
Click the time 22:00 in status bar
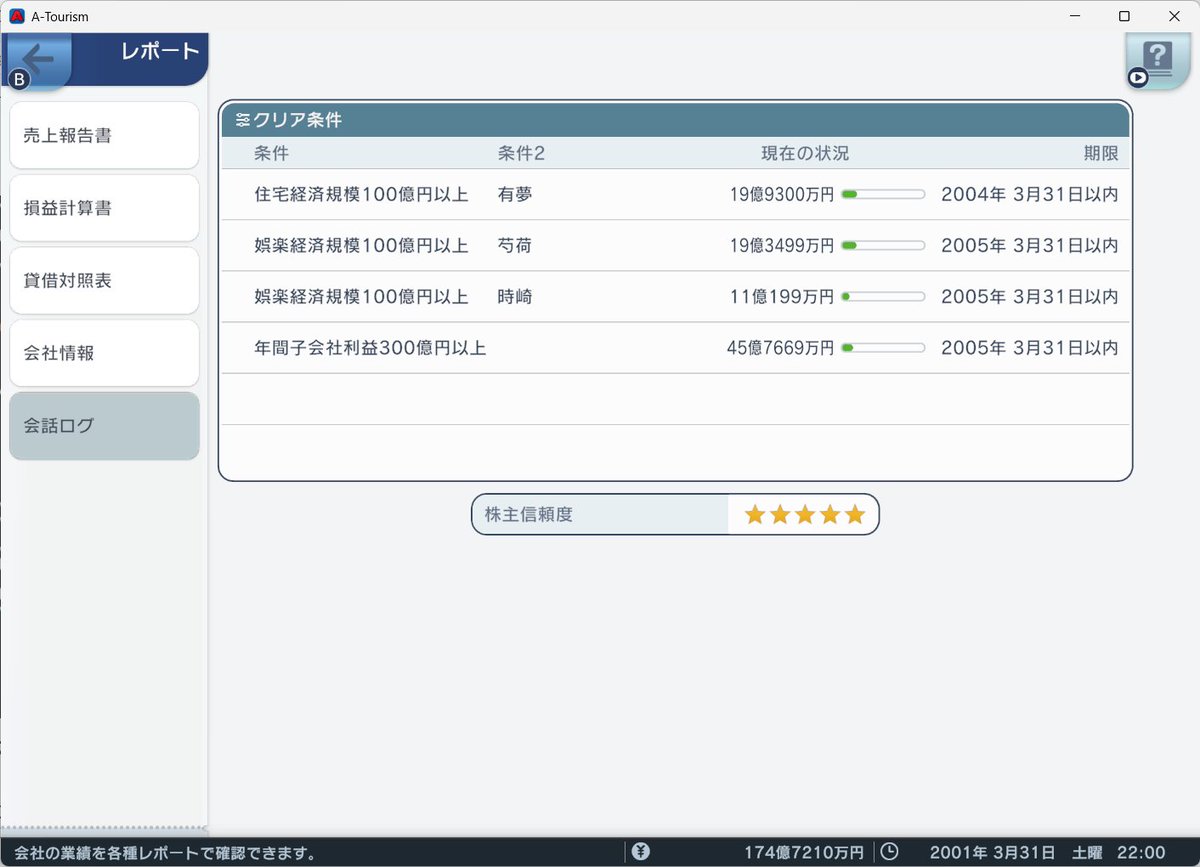(x=1141, y=853)
